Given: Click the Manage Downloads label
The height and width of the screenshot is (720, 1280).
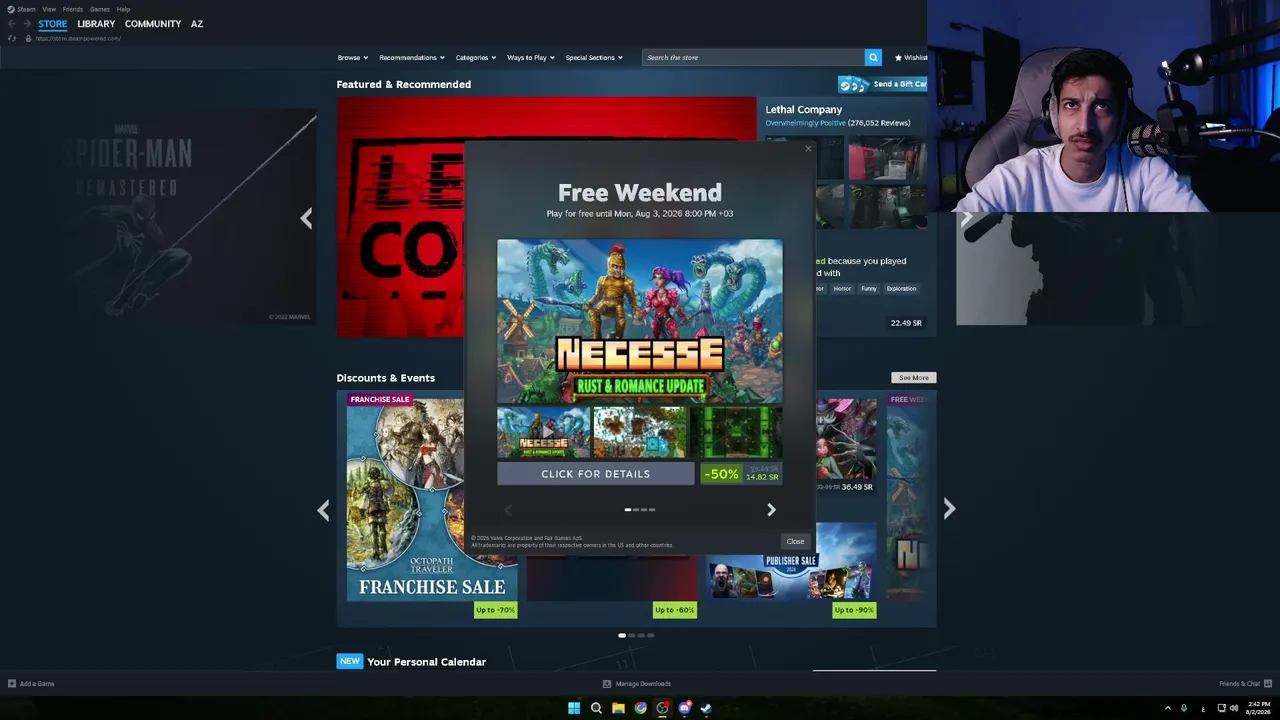Looking at the screenshot, I should click(x=643, y=684).
